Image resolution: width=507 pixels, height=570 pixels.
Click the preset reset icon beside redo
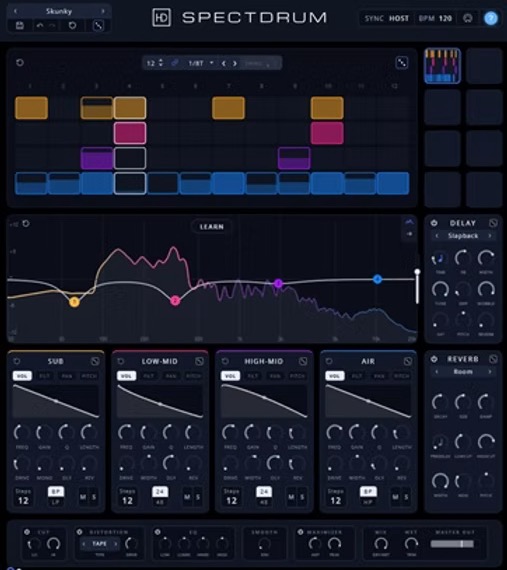[x=72, y=26]
